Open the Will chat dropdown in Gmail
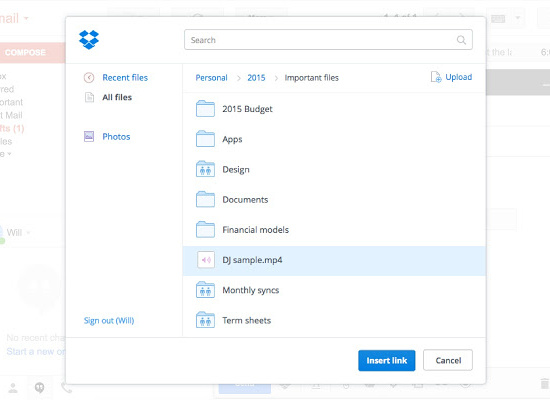 [28, 232]
